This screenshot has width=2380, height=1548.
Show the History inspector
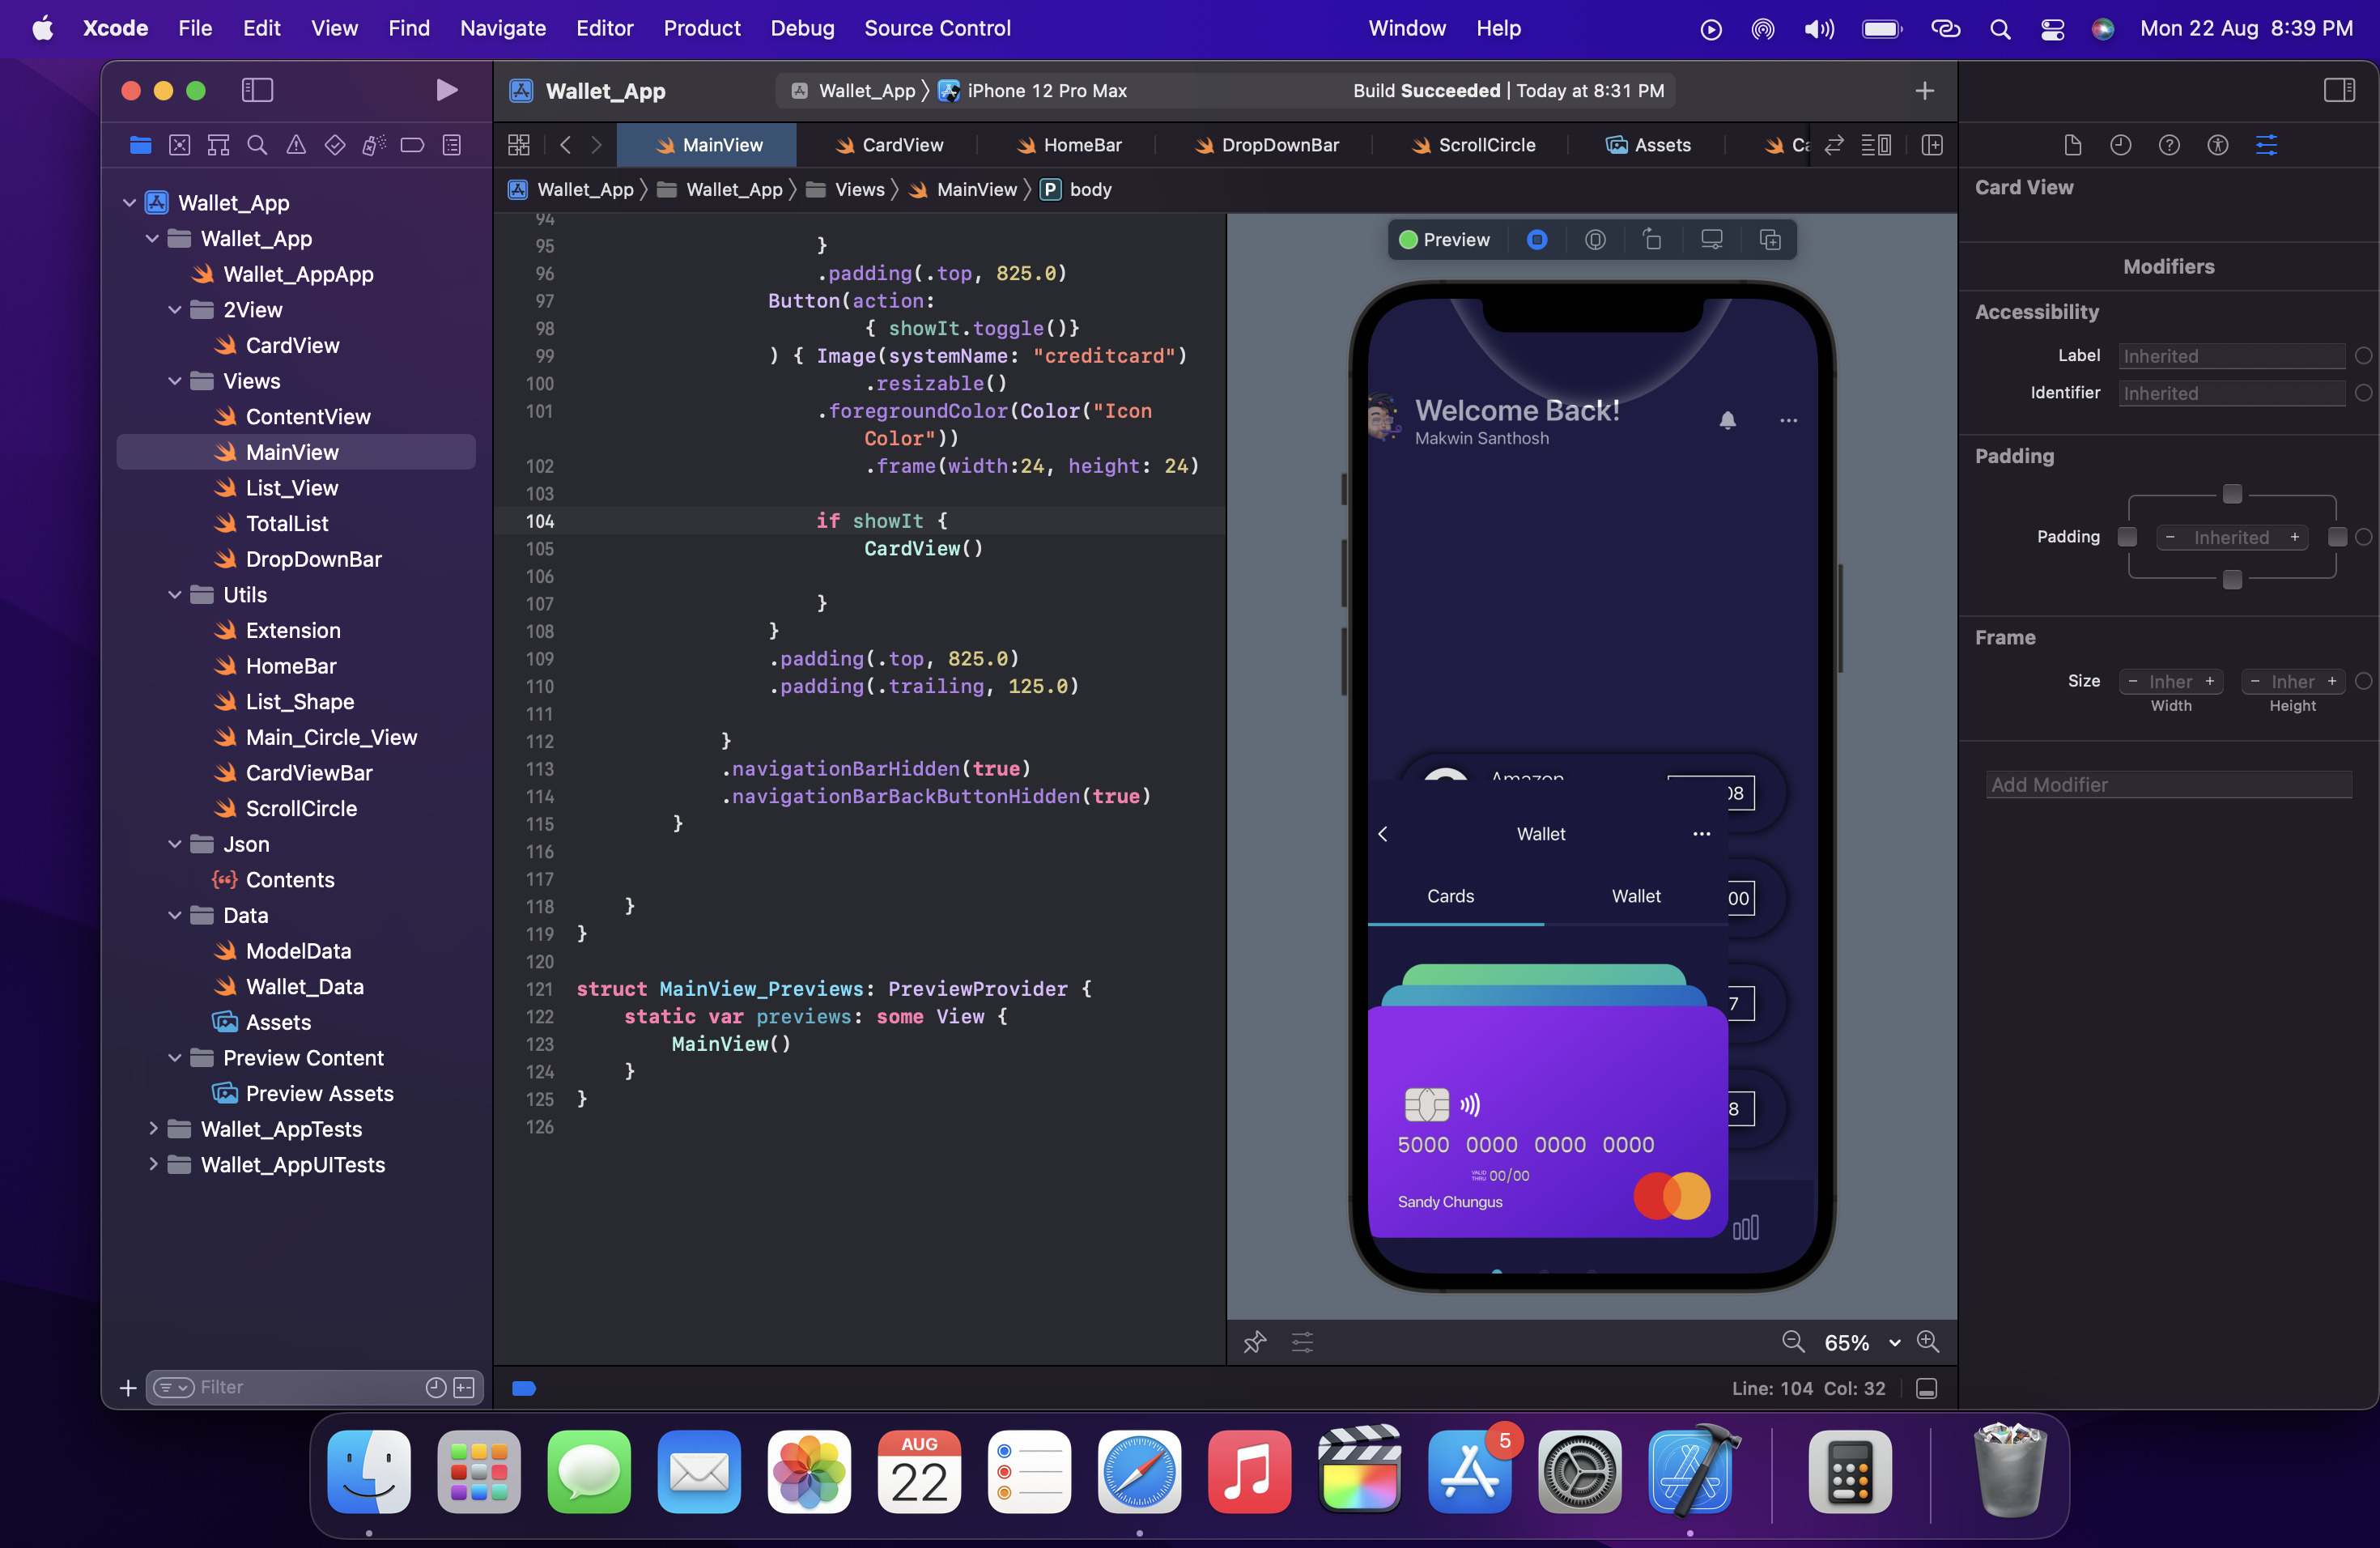click(x=2120, y=145)
